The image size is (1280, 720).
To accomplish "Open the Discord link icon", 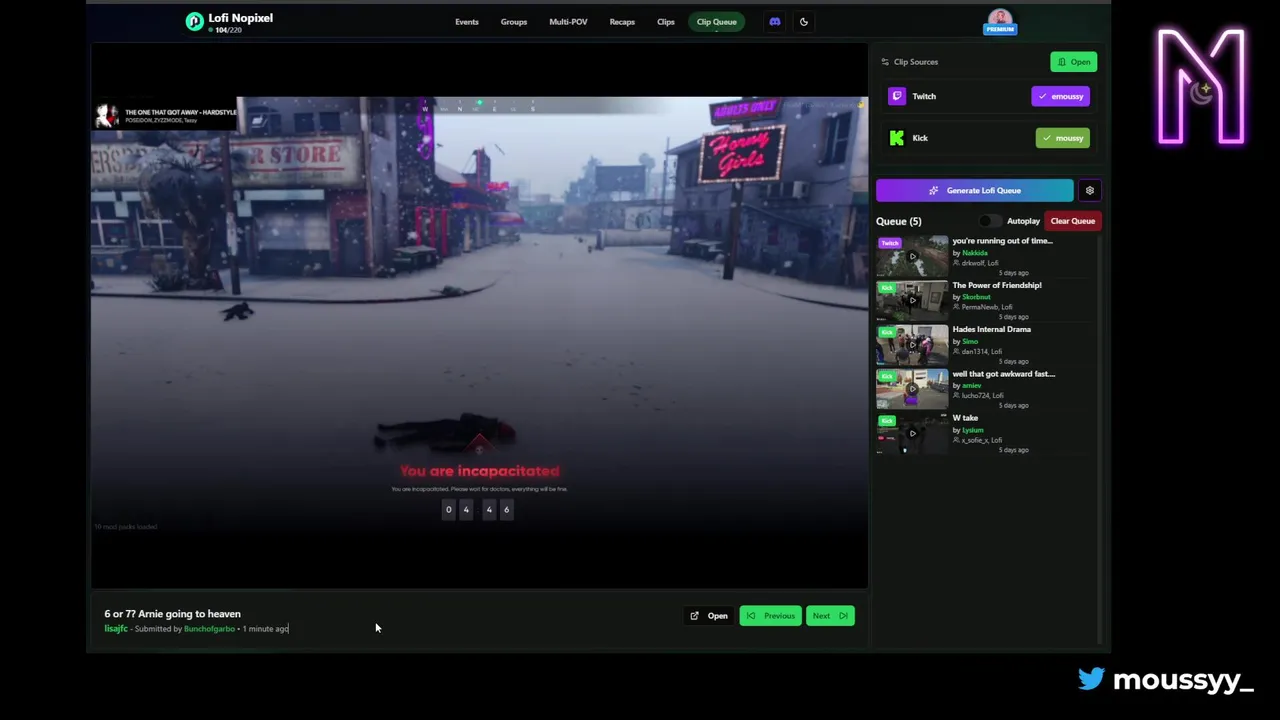I will (774, 21).
